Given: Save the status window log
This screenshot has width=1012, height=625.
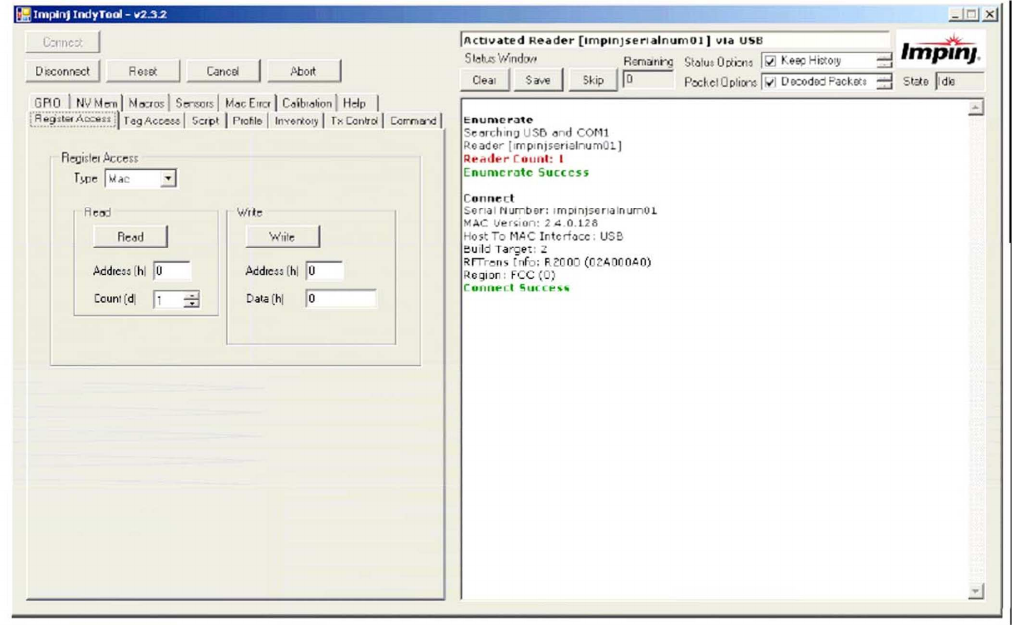Looking at the screenshot, I should tap(538, 81).
